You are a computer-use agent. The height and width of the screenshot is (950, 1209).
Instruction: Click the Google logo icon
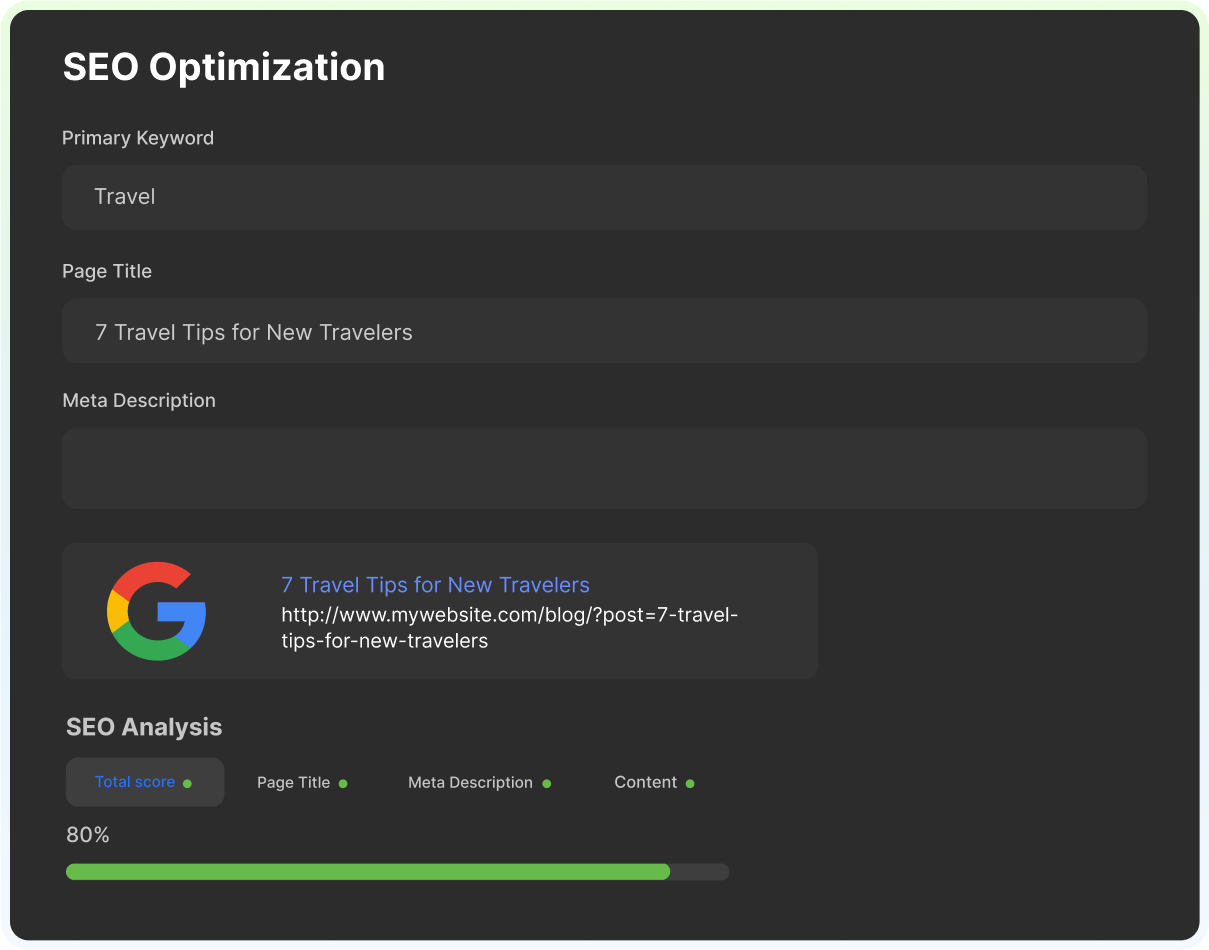[156, 611]
